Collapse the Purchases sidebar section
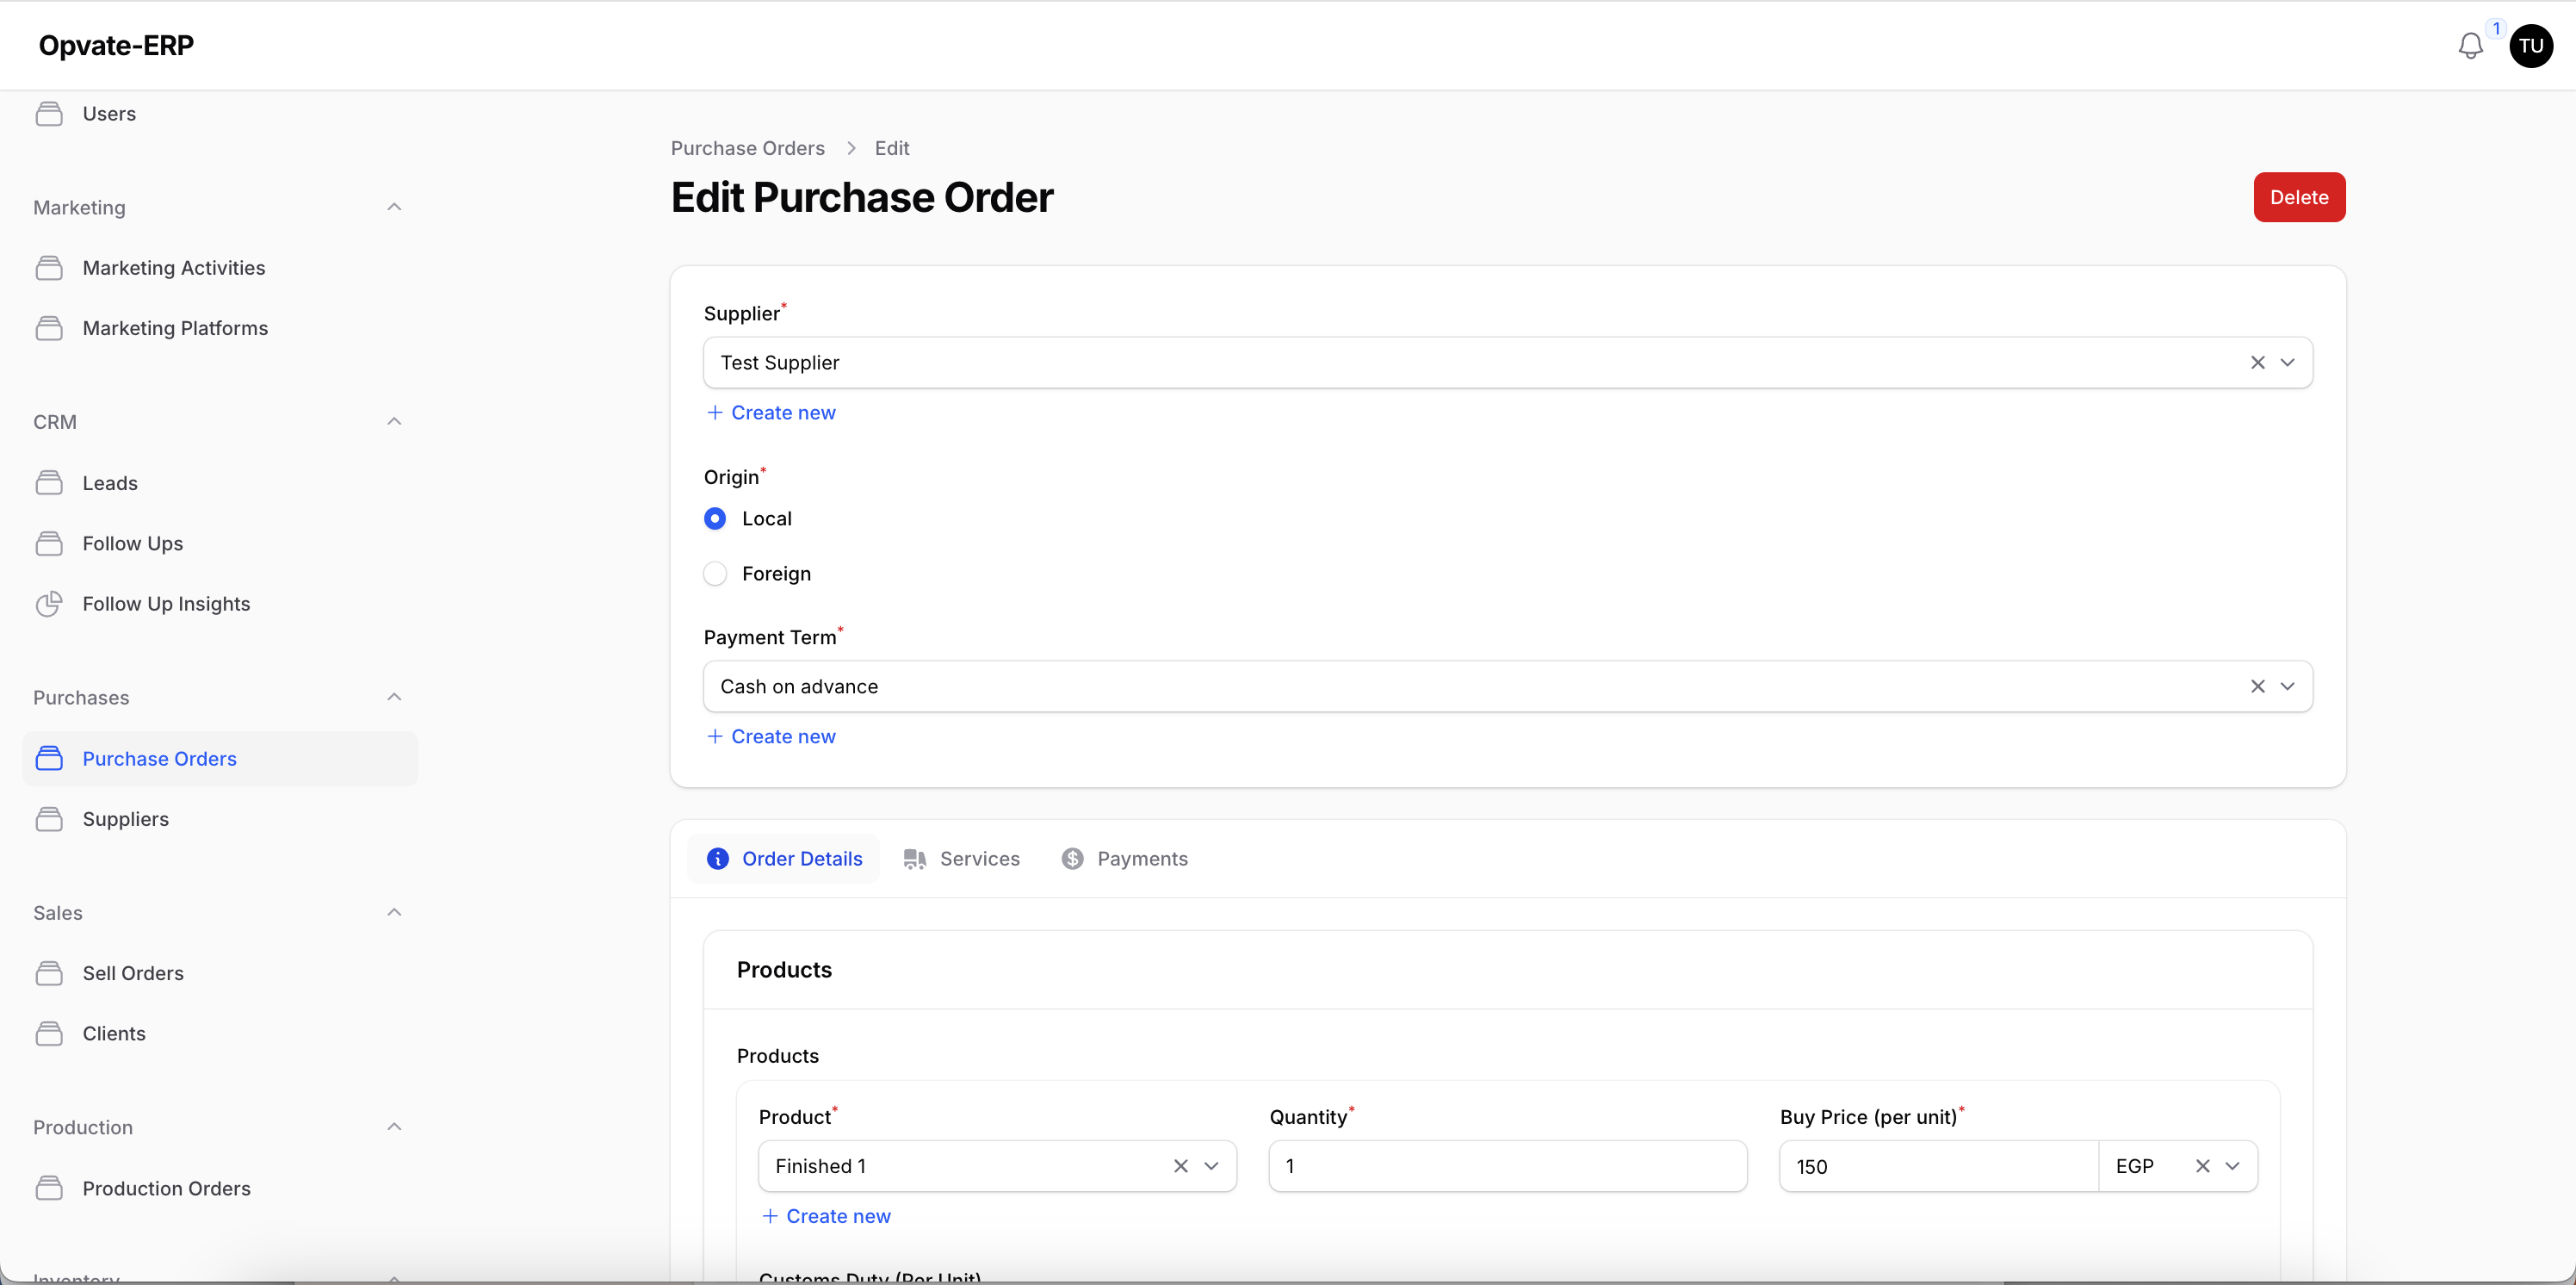Viewport: 2576px width, 1285px height. pos(394,697)
